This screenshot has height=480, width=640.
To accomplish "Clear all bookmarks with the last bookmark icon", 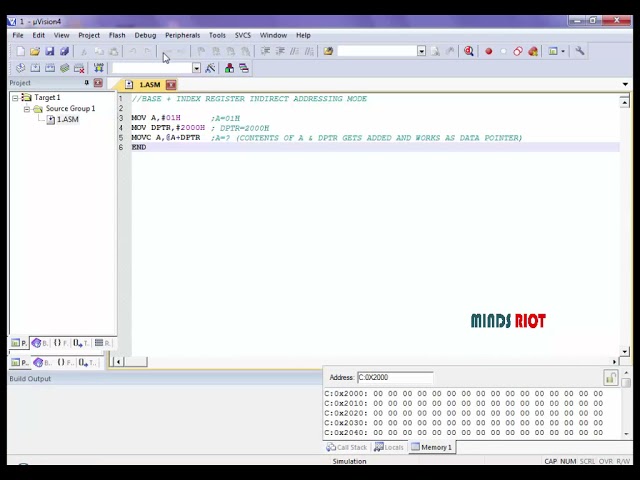I will [245, 51].
